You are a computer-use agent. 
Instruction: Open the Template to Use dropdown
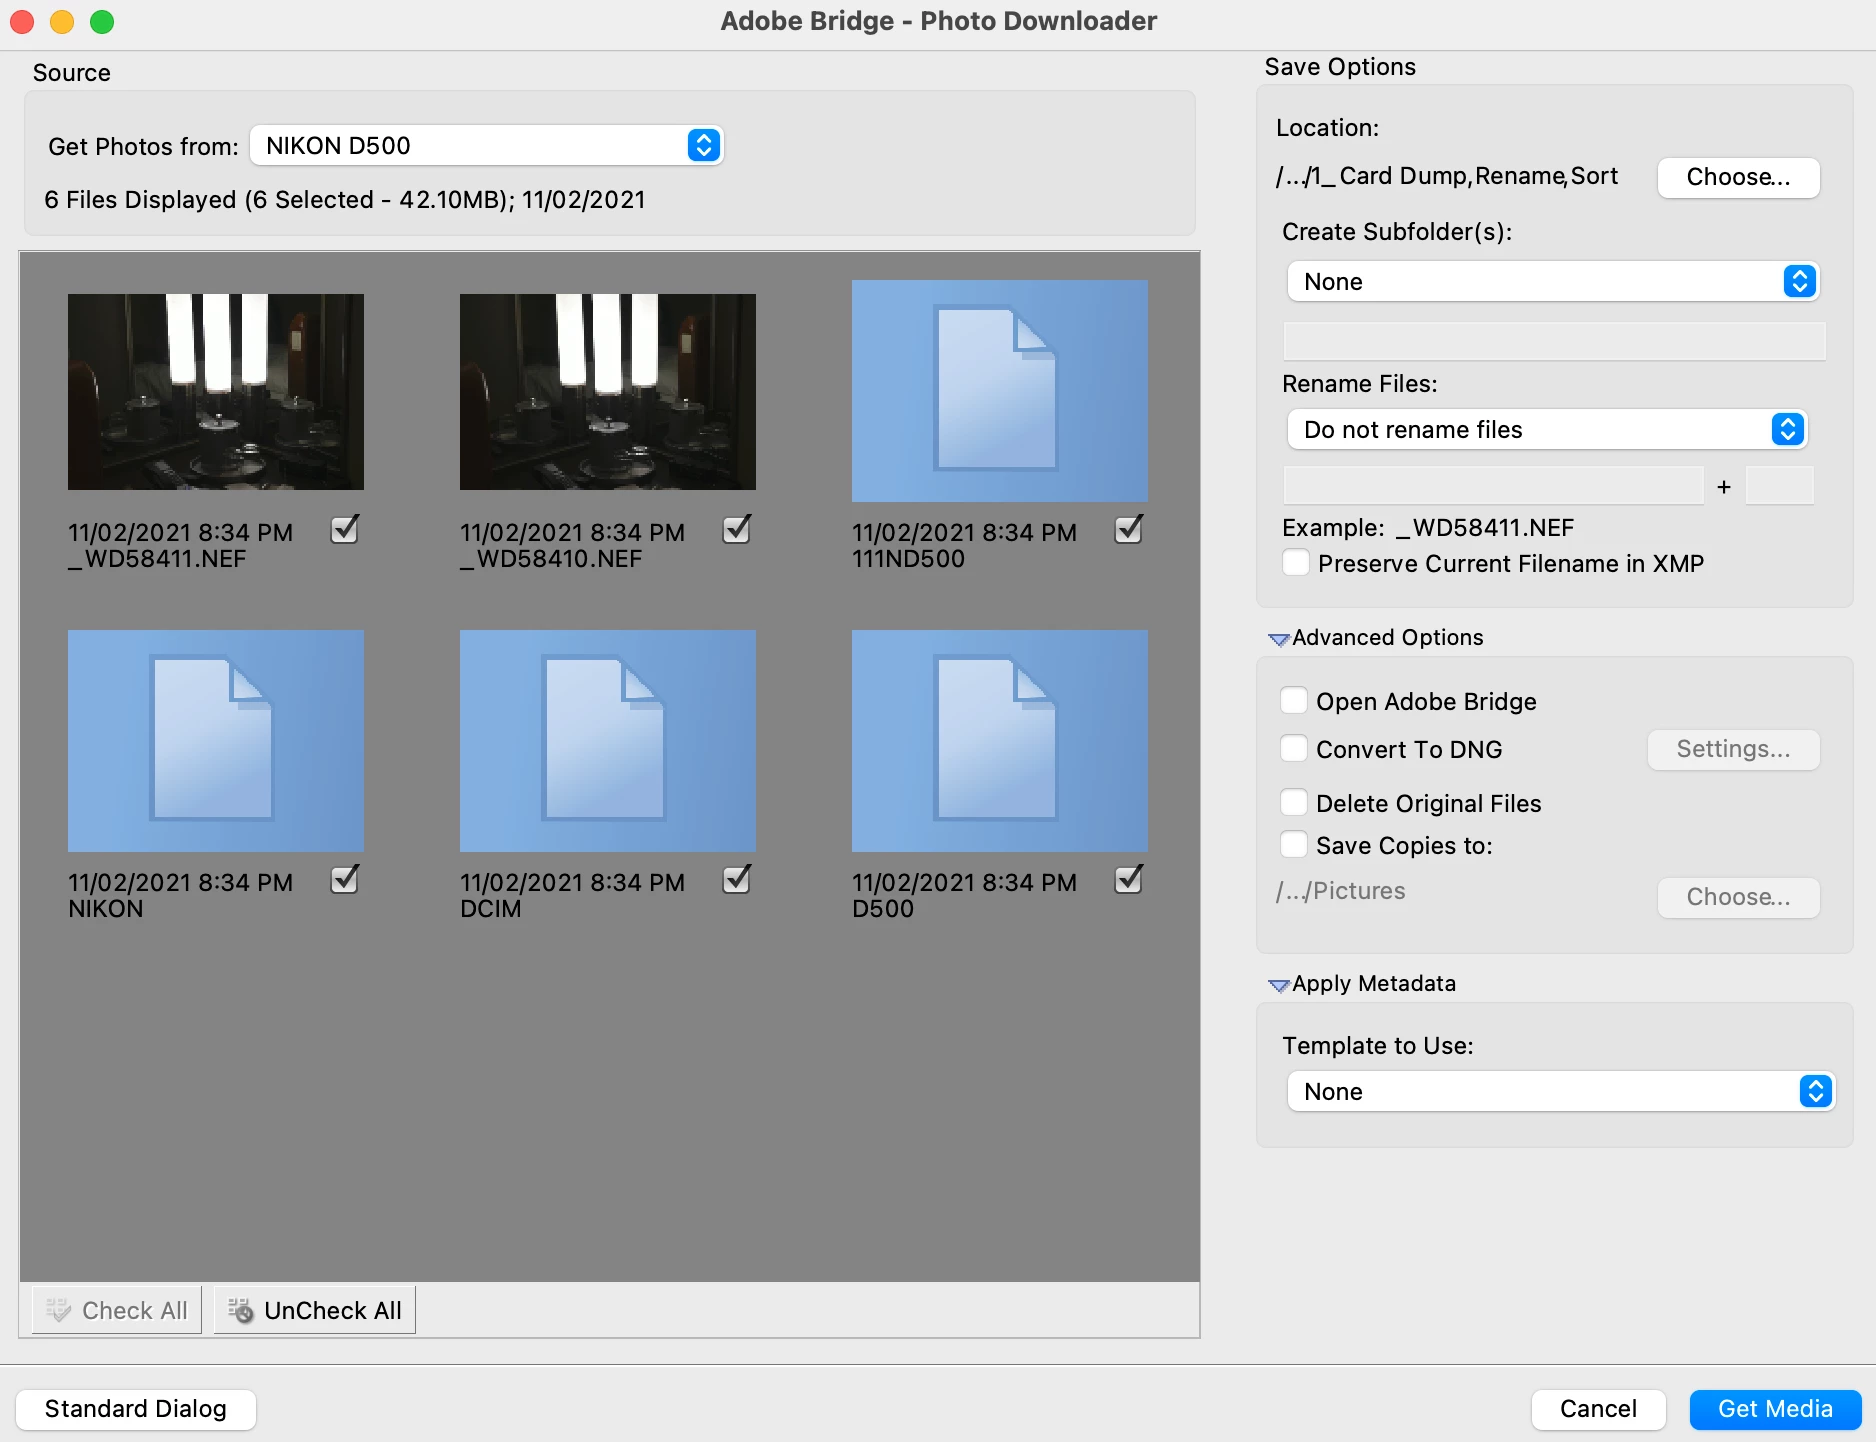coord(1560,1092)
